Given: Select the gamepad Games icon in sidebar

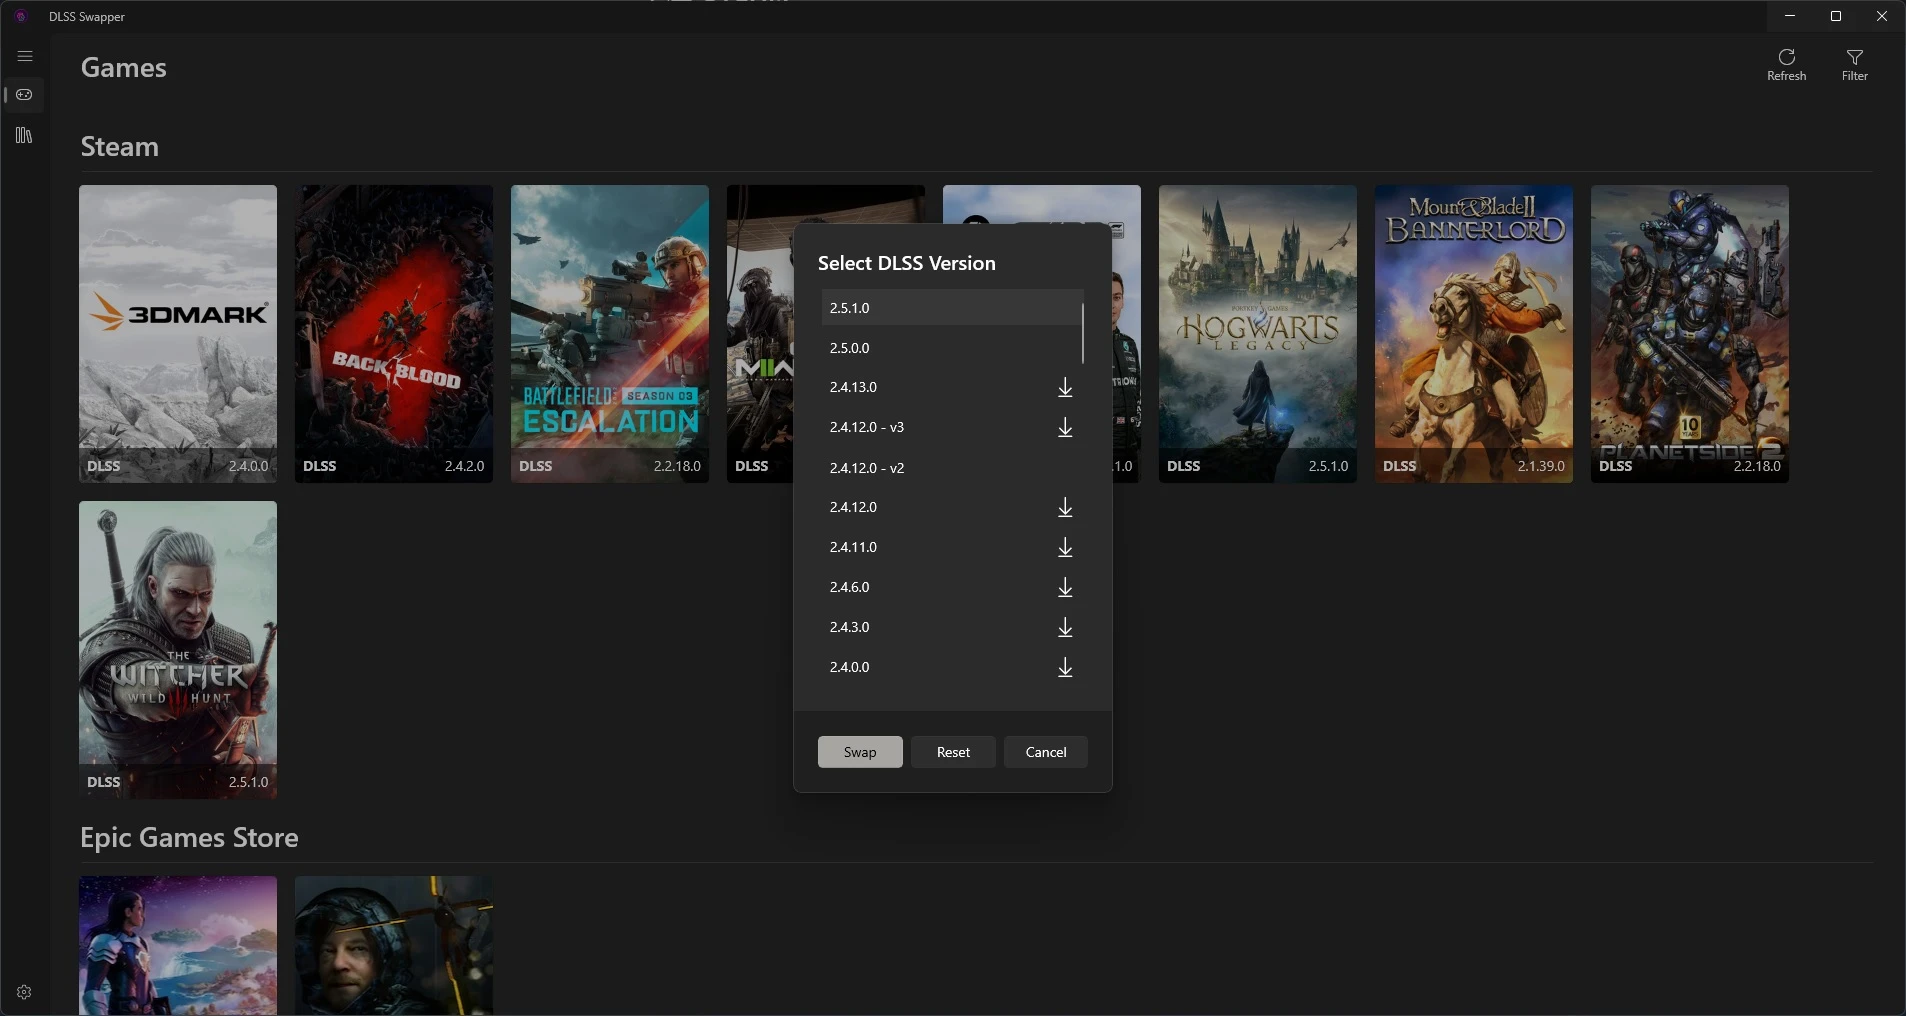Looking at the screenshot, I should 24,96.
